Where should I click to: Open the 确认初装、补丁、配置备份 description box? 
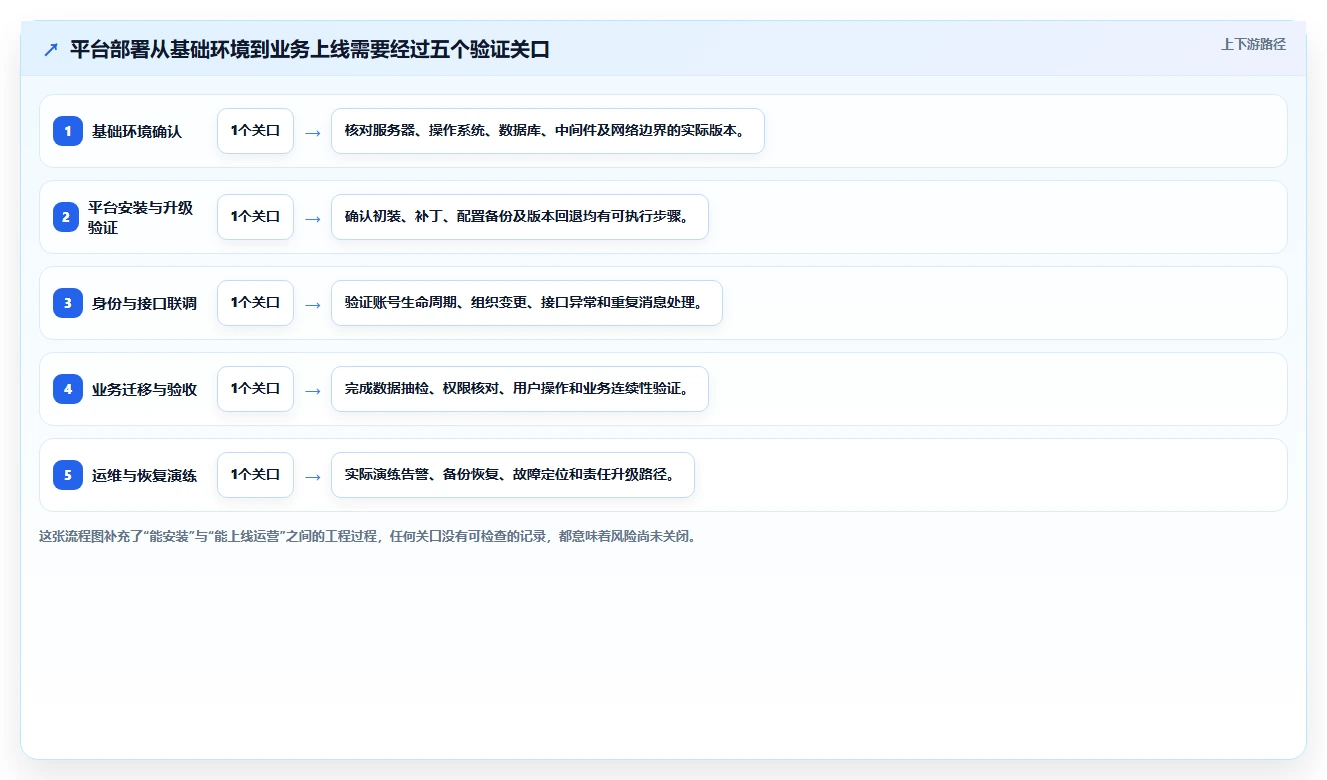(520, 217)
